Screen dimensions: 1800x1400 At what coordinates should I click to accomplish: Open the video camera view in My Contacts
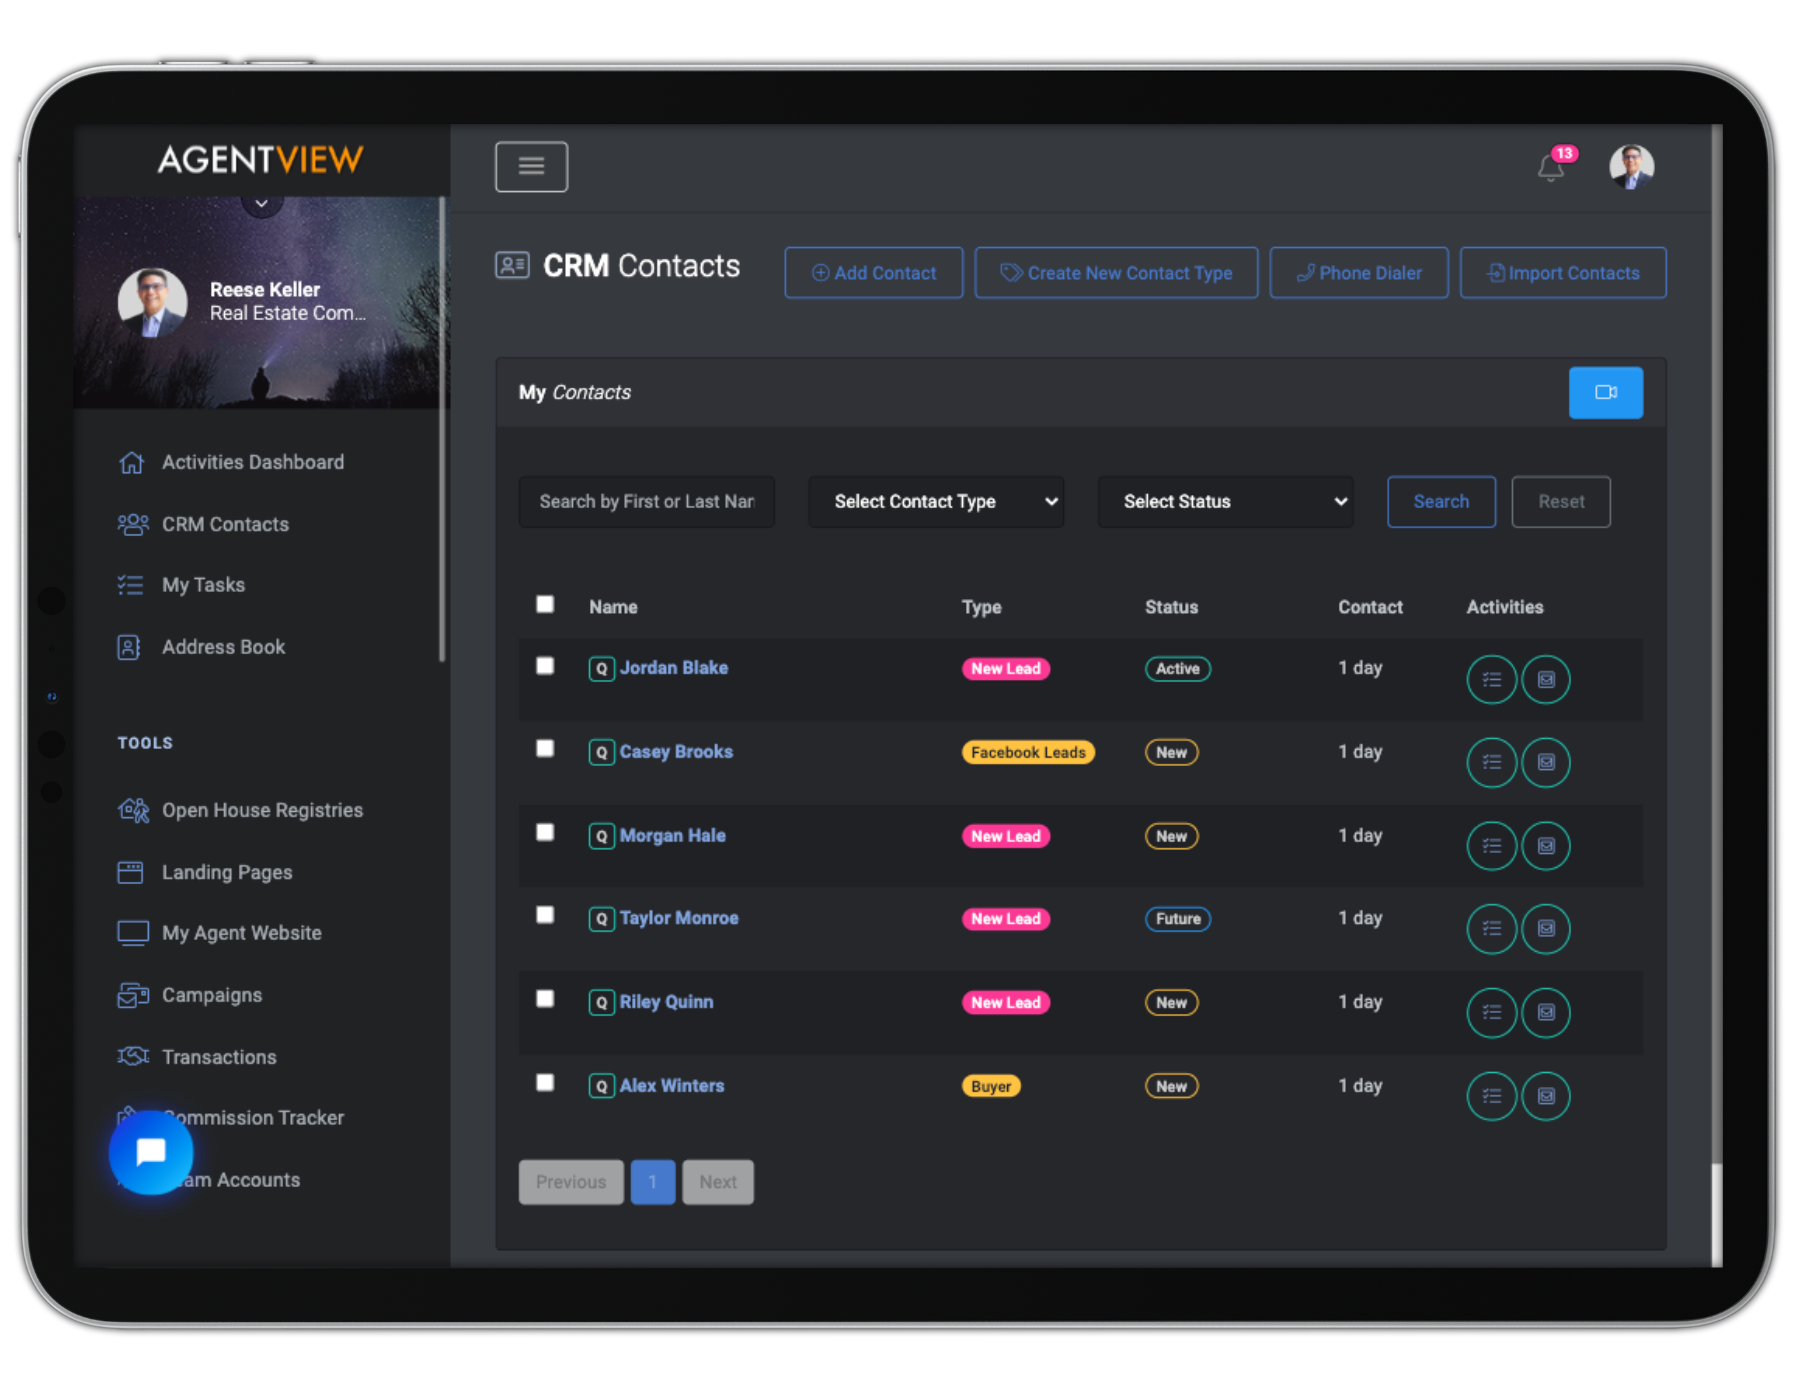point(1605,392)
